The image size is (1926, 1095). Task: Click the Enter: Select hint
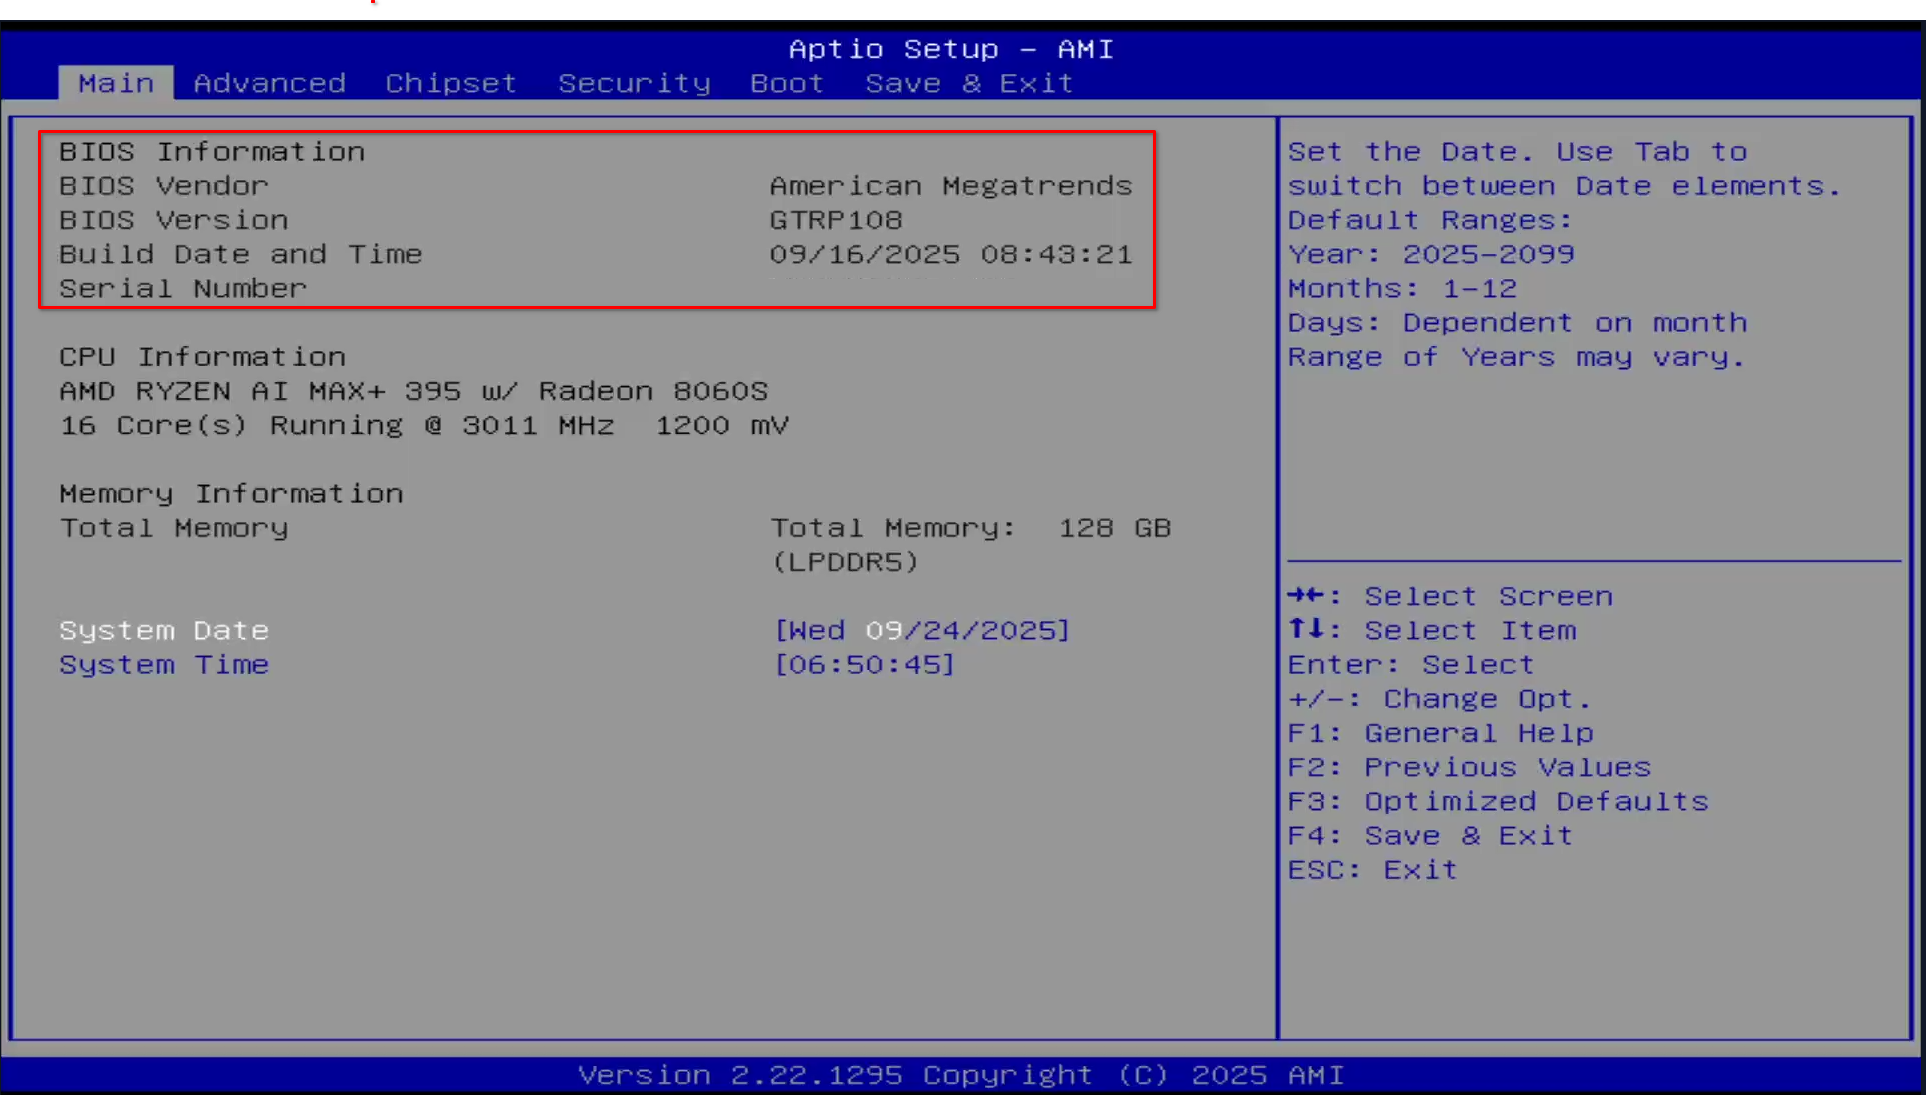click(x=1411, y=665)
